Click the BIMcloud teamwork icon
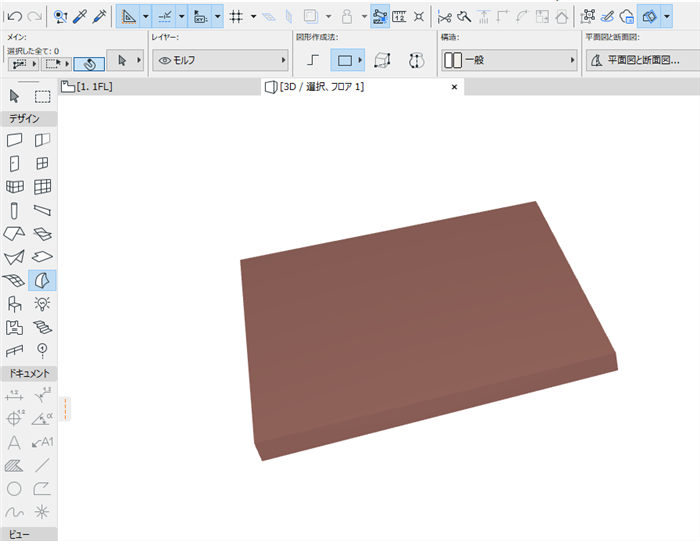 pyautogui.click(x=627, y=17)
